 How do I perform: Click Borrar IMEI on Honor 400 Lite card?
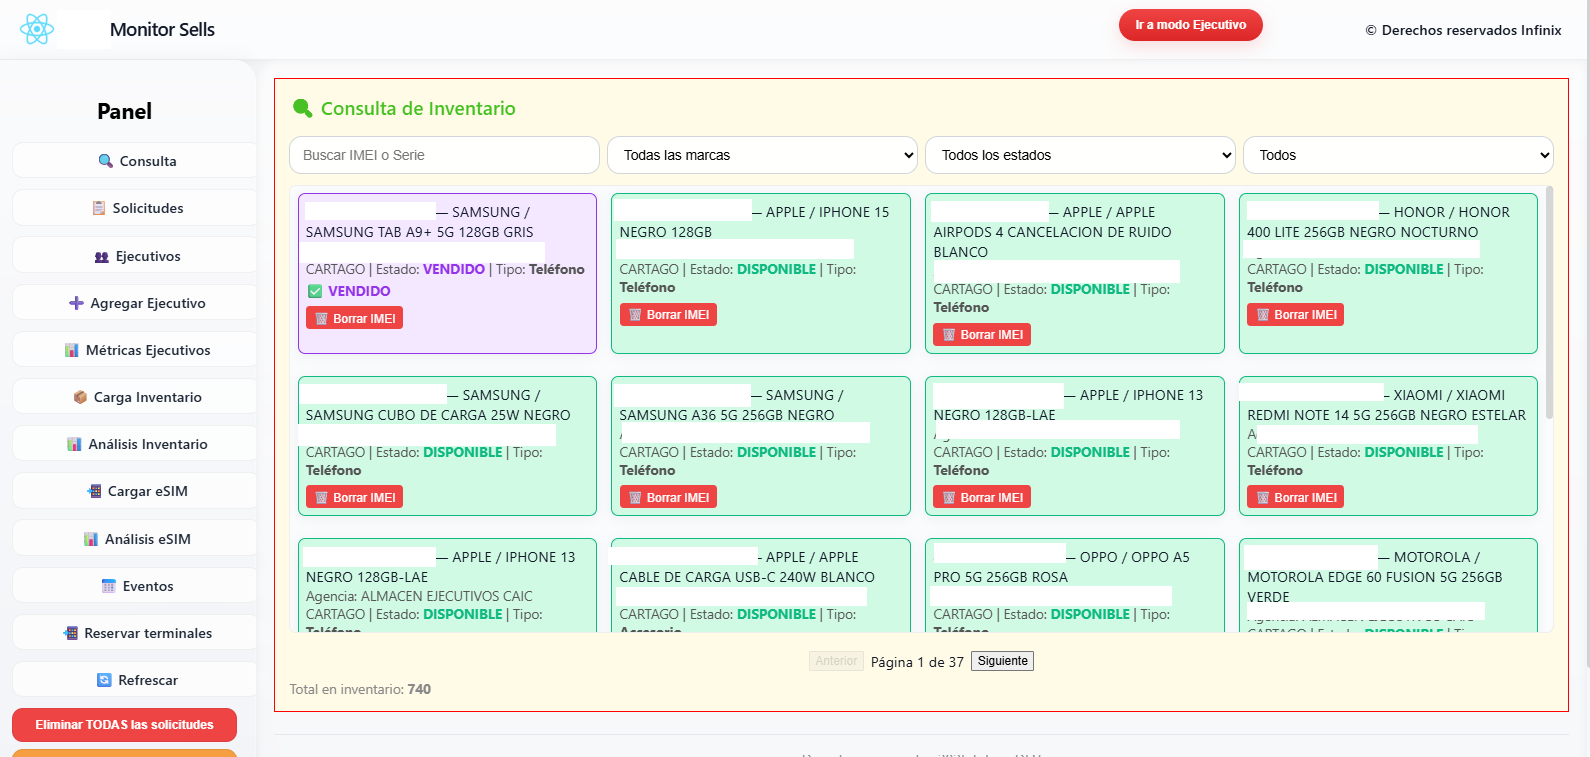pyautogui.click(x=1295, y=314)
